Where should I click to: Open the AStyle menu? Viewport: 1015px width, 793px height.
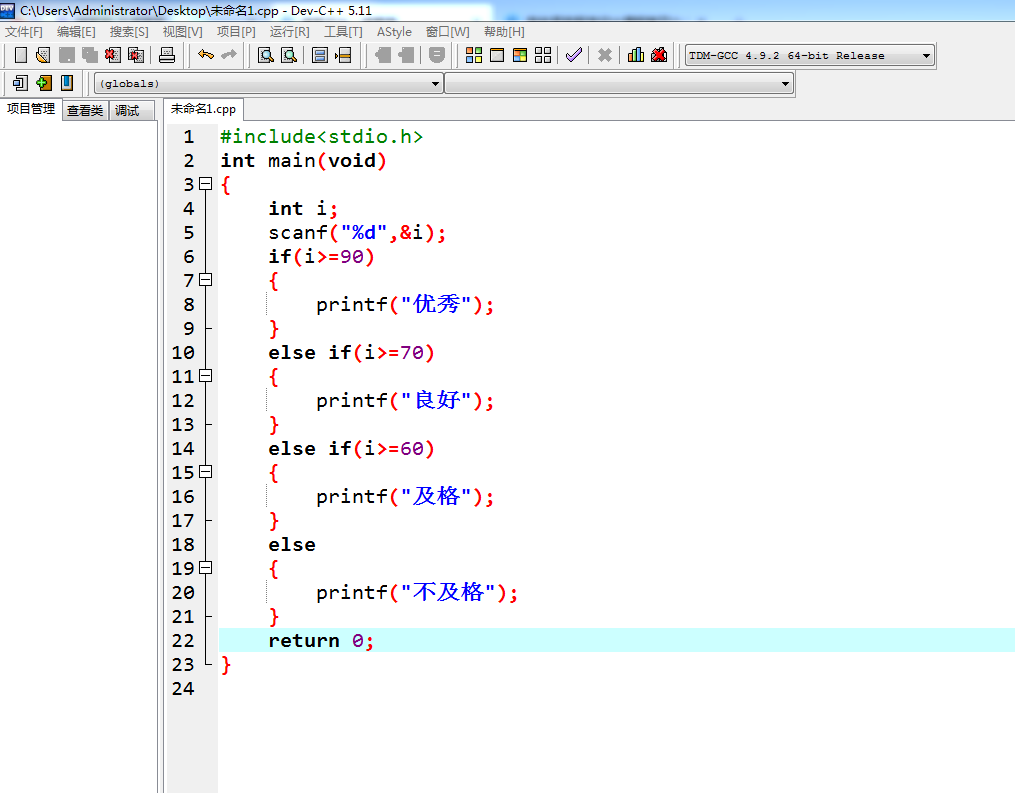(x=394, y=32)
